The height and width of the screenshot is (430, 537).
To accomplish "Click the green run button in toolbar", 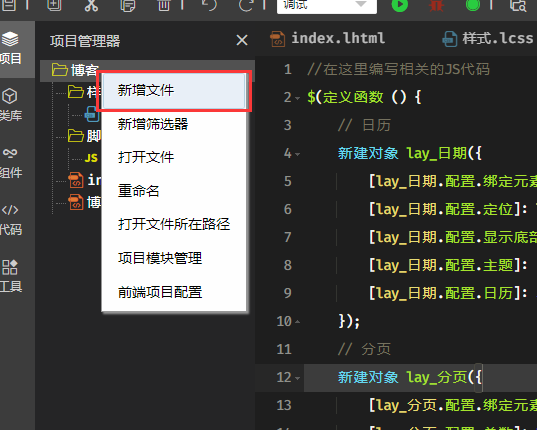I will click(400, 5).
